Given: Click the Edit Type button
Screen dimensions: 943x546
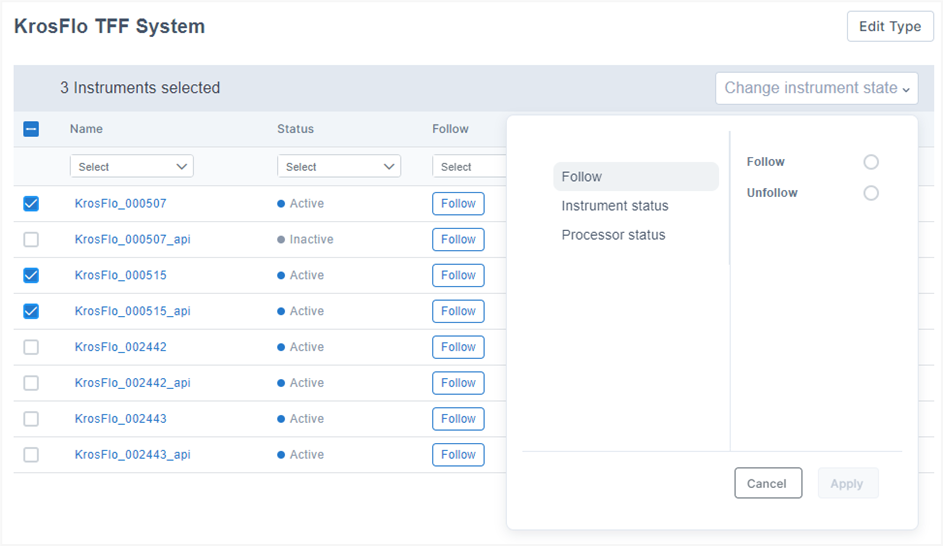Looking at the screenshot, I should 890,26.
